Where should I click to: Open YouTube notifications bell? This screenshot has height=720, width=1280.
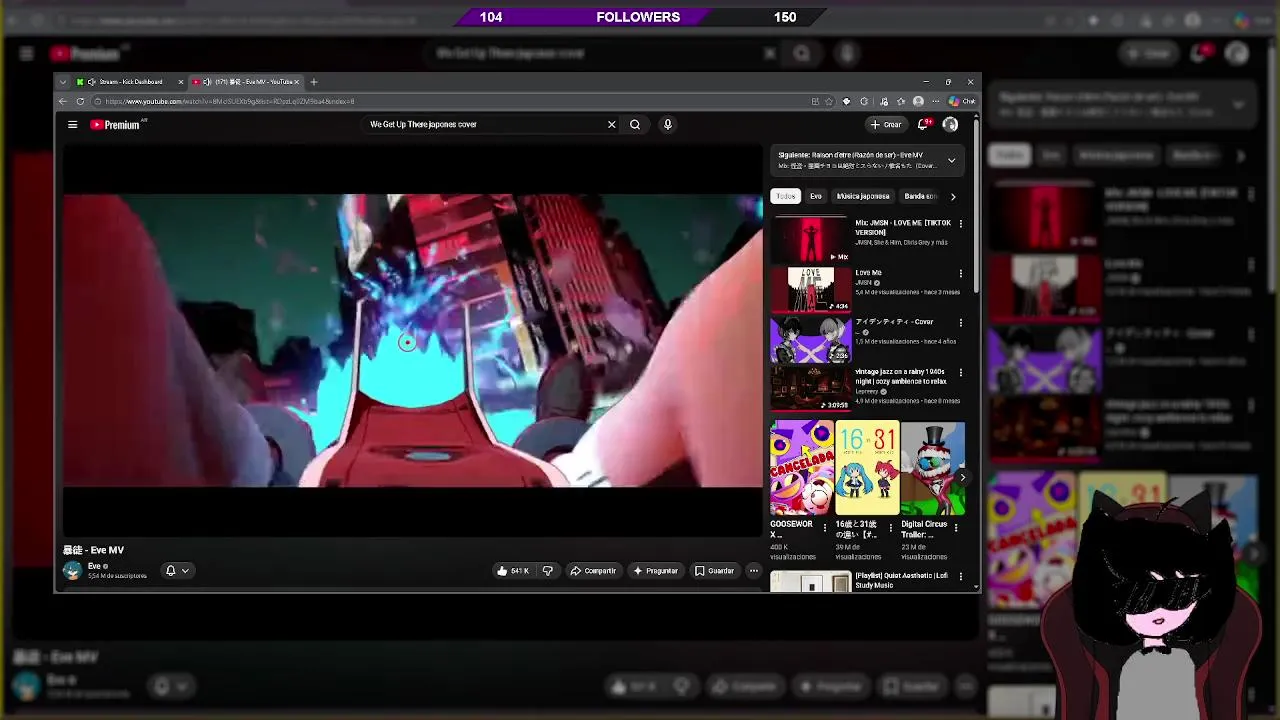click(x=923, y=124)
